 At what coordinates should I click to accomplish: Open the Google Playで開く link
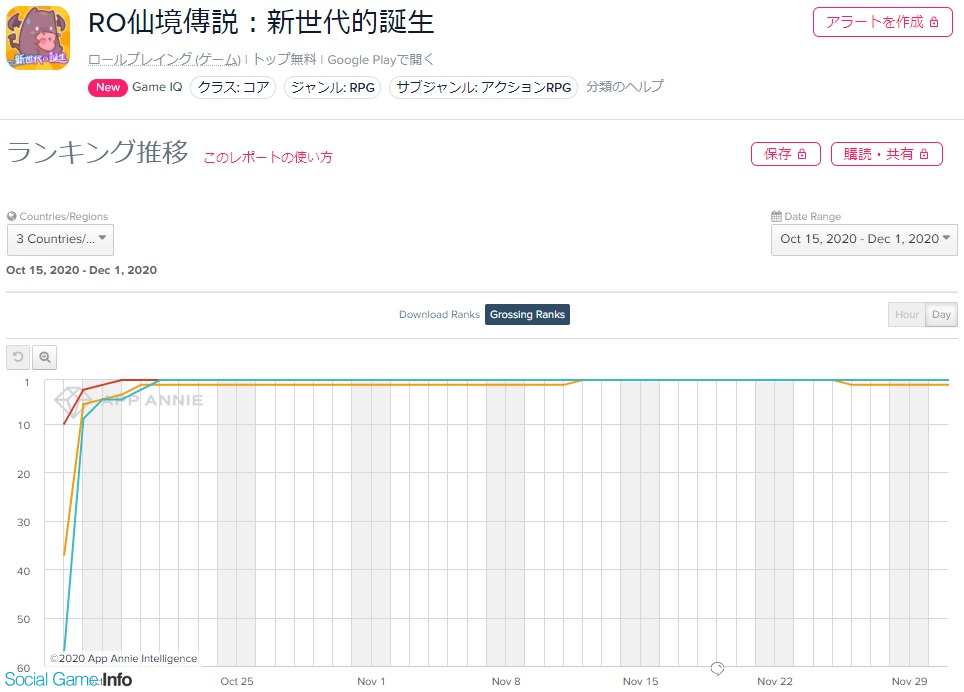381,60
